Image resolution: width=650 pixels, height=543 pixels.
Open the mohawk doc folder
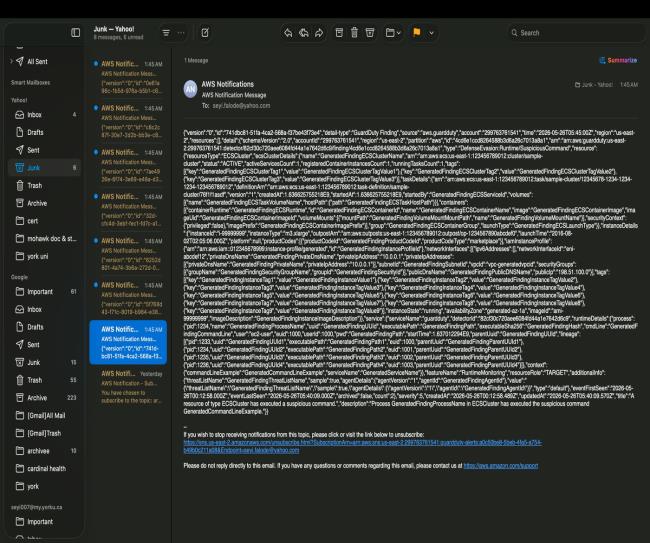(45, 238)
